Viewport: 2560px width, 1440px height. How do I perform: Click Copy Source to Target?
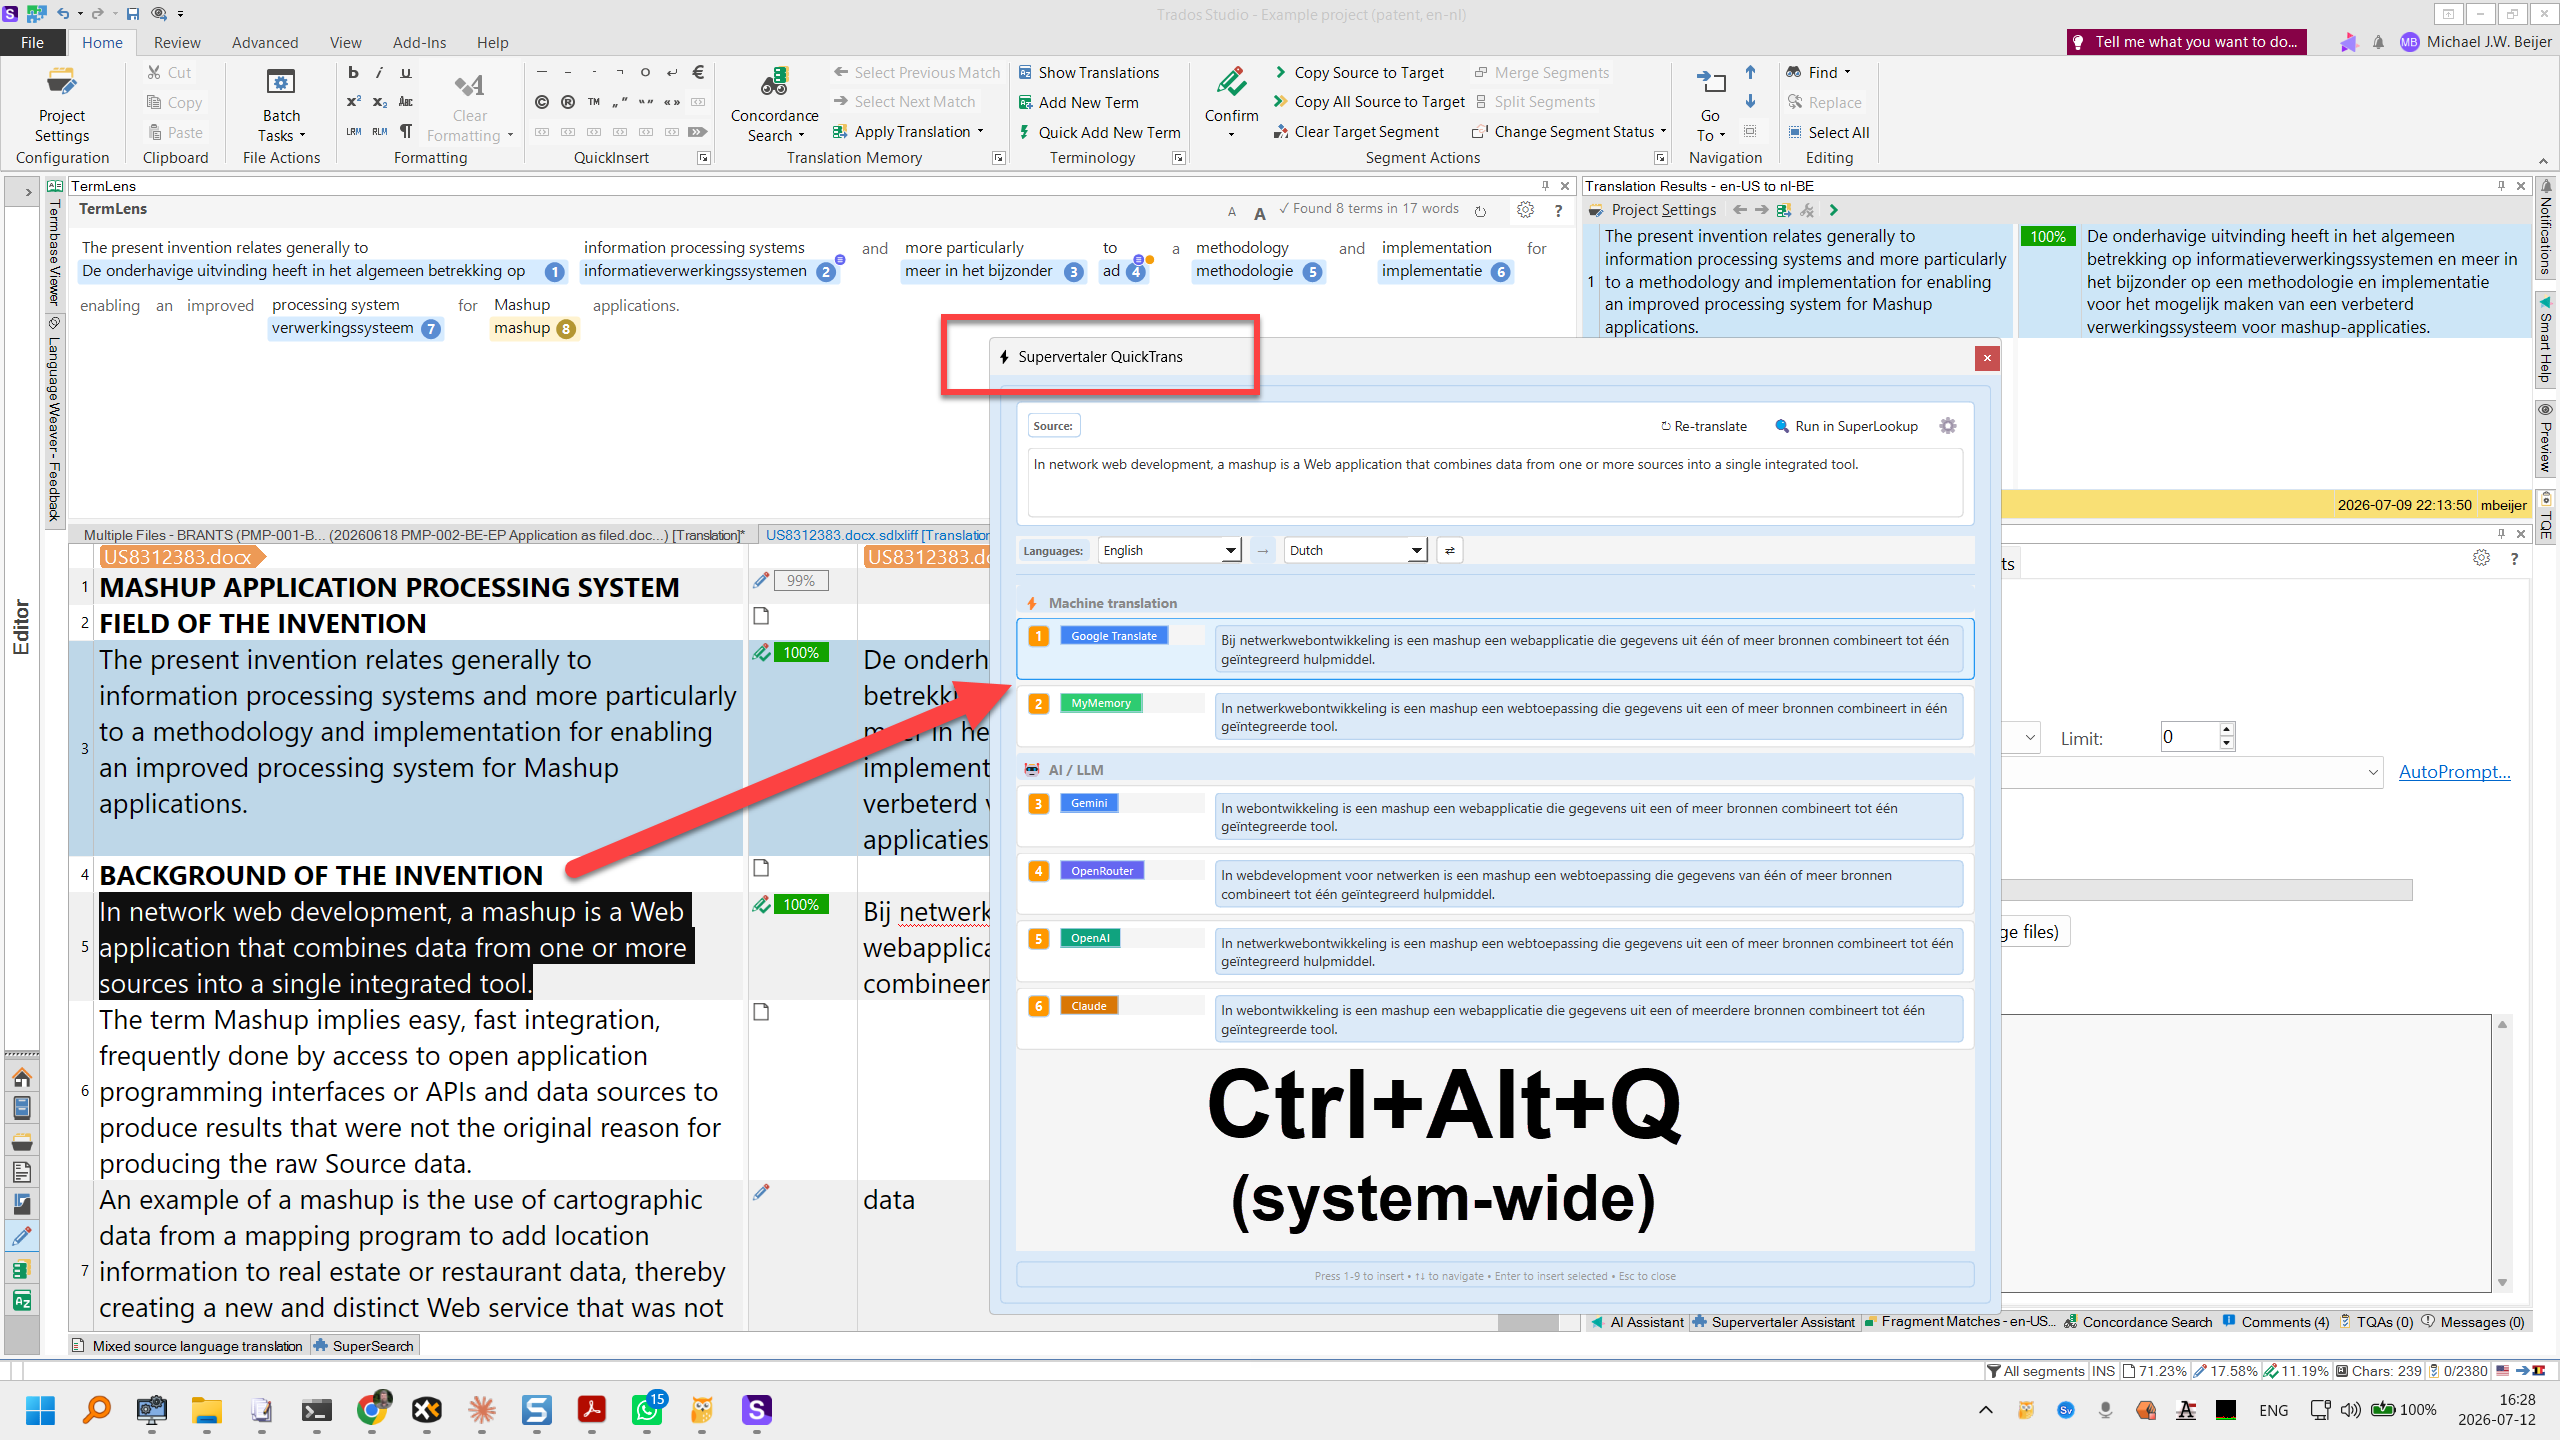tap(1359, 73)
